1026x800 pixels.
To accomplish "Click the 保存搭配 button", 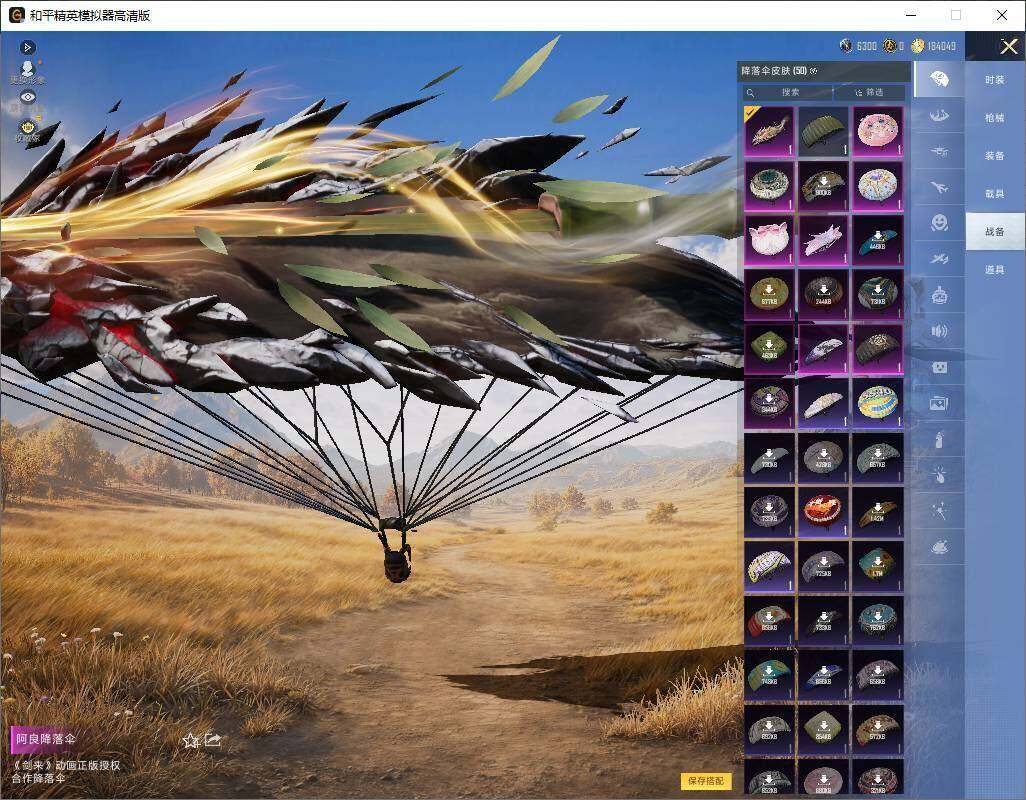I will (x=705, y=780).
